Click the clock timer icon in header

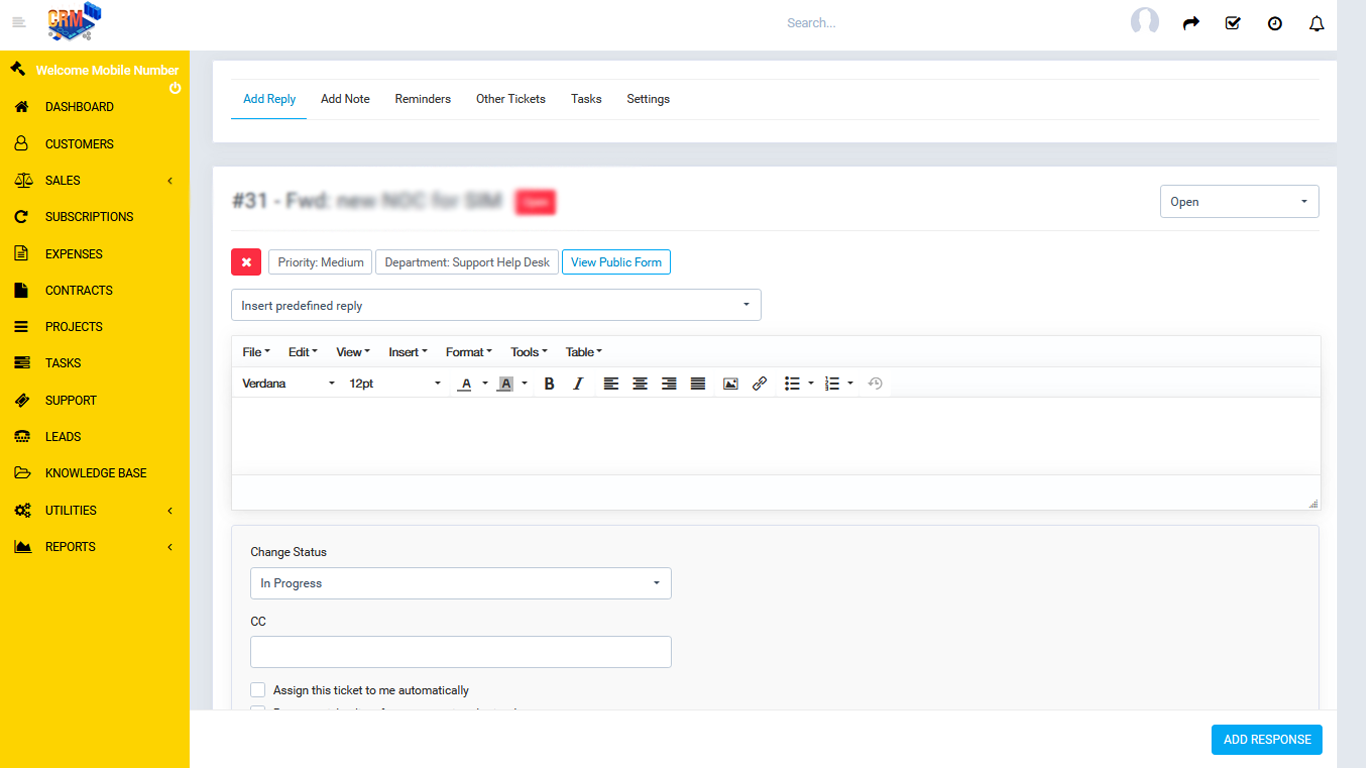pyautogui.click(x=1274, y=23)
